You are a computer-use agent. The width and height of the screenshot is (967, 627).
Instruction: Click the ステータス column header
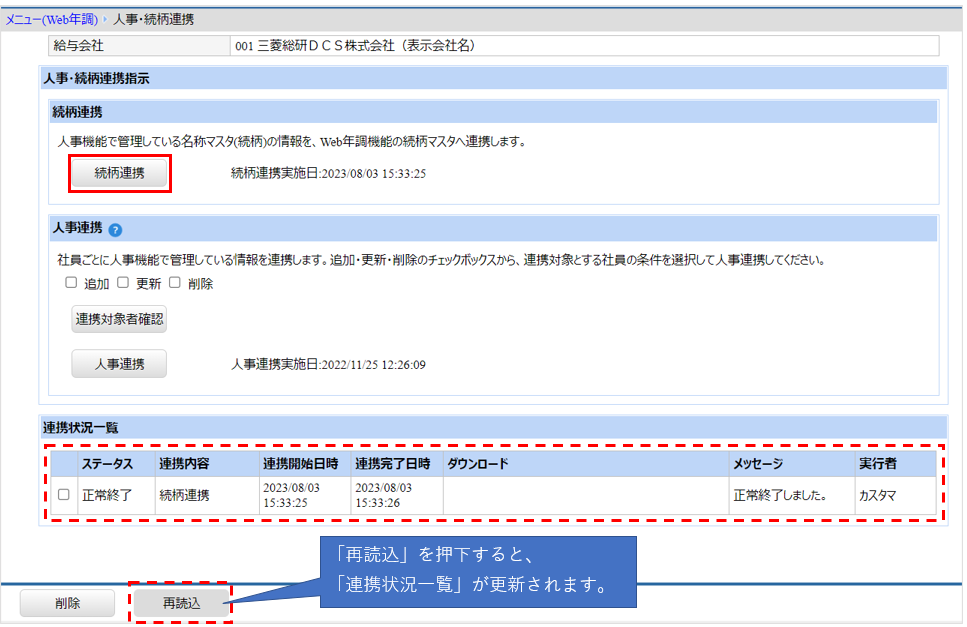117,464
